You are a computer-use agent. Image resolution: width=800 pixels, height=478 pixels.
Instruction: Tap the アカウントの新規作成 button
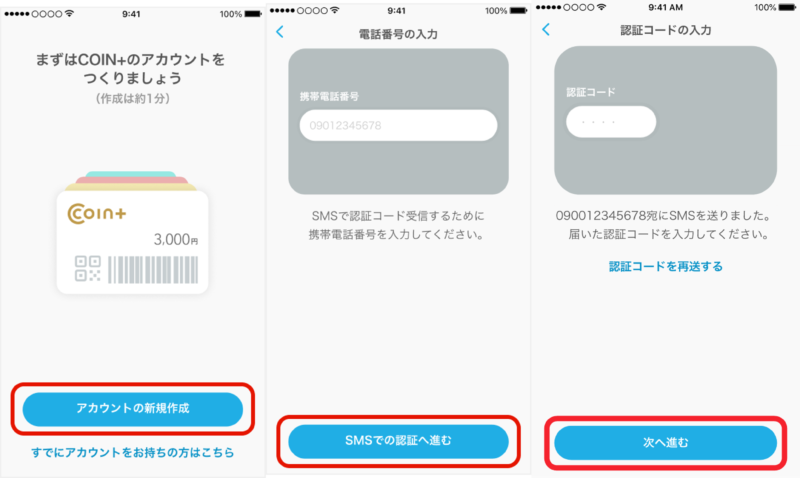click(x=133, y=409)
